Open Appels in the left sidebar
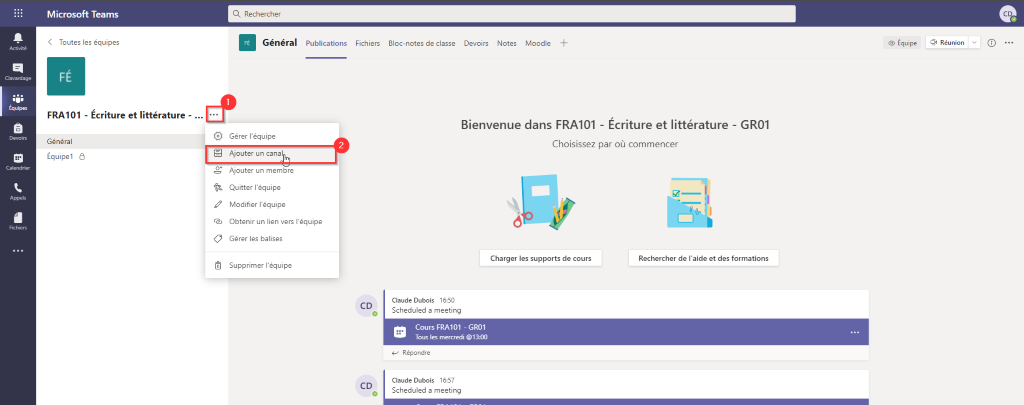 point(18,192)
